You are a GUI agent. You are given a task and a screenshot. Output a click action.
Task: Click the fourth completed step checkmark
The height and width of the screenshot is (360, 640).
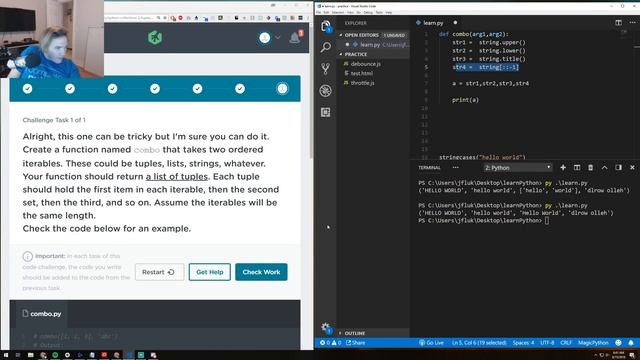coord(155,89)
